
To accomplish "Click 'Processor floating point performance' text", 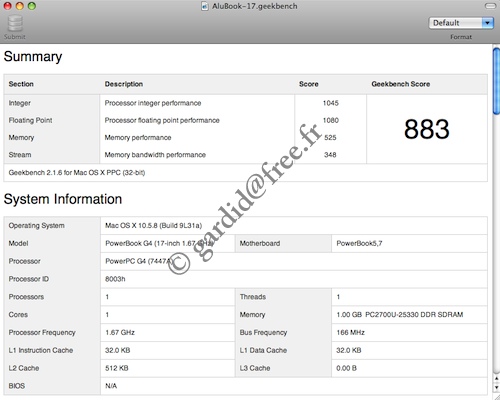I will [162, 120].
